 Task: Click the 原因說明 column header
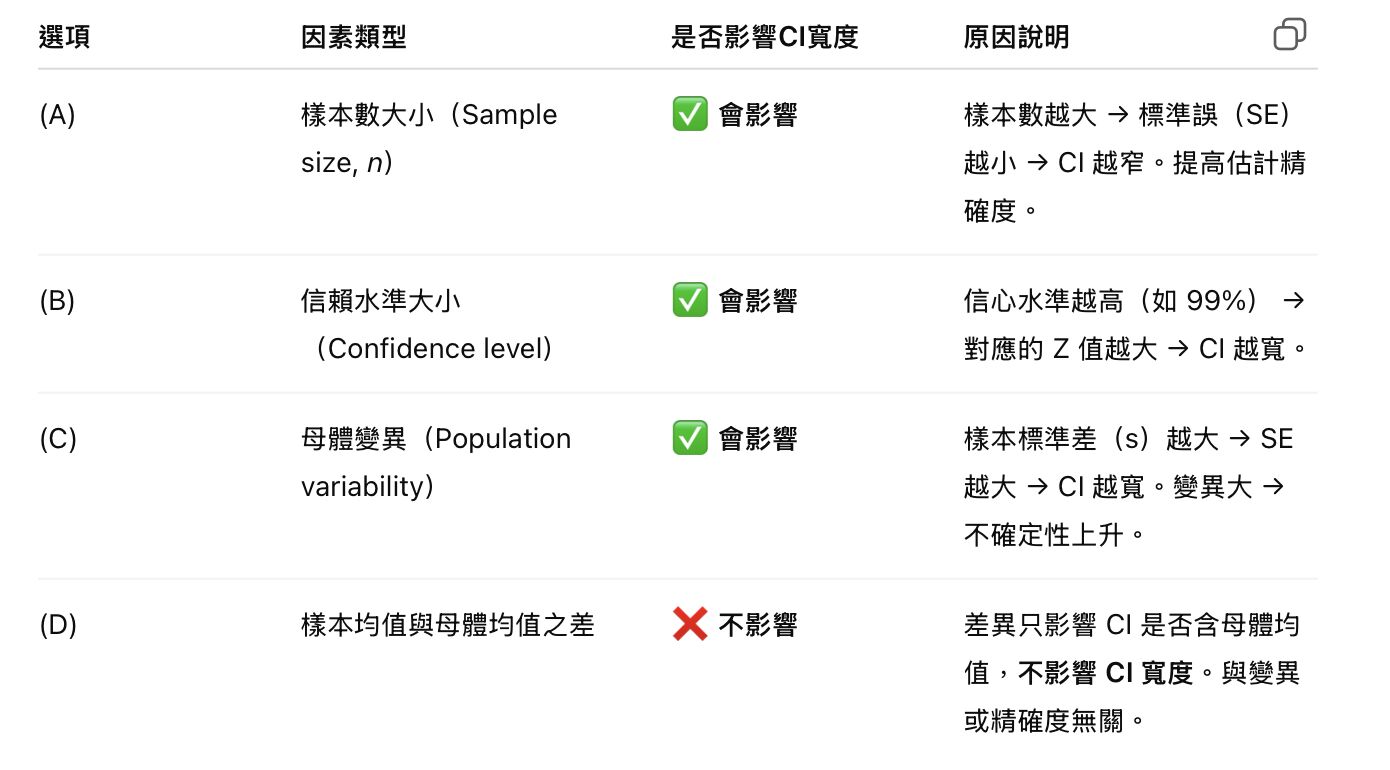1016,37
